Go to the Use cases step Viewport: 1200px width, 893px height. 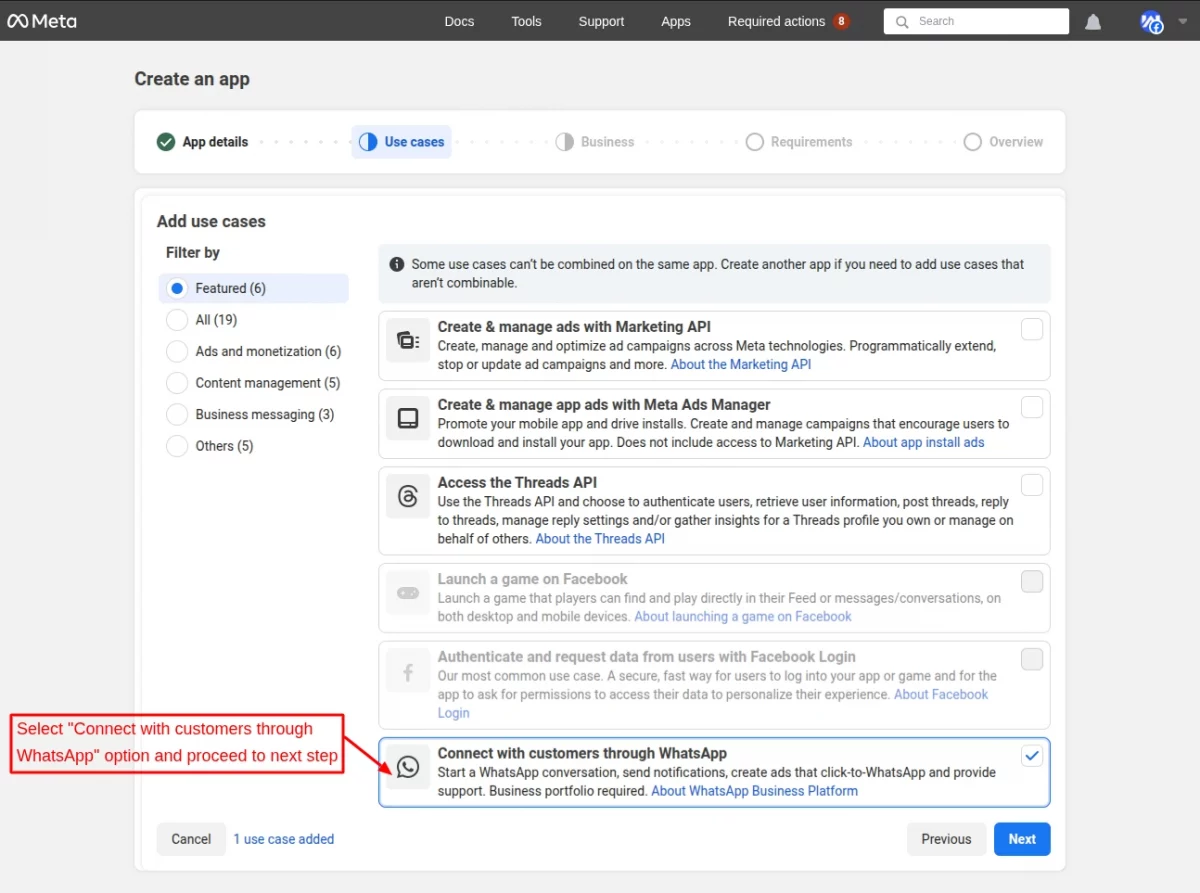tap(401, 142)
